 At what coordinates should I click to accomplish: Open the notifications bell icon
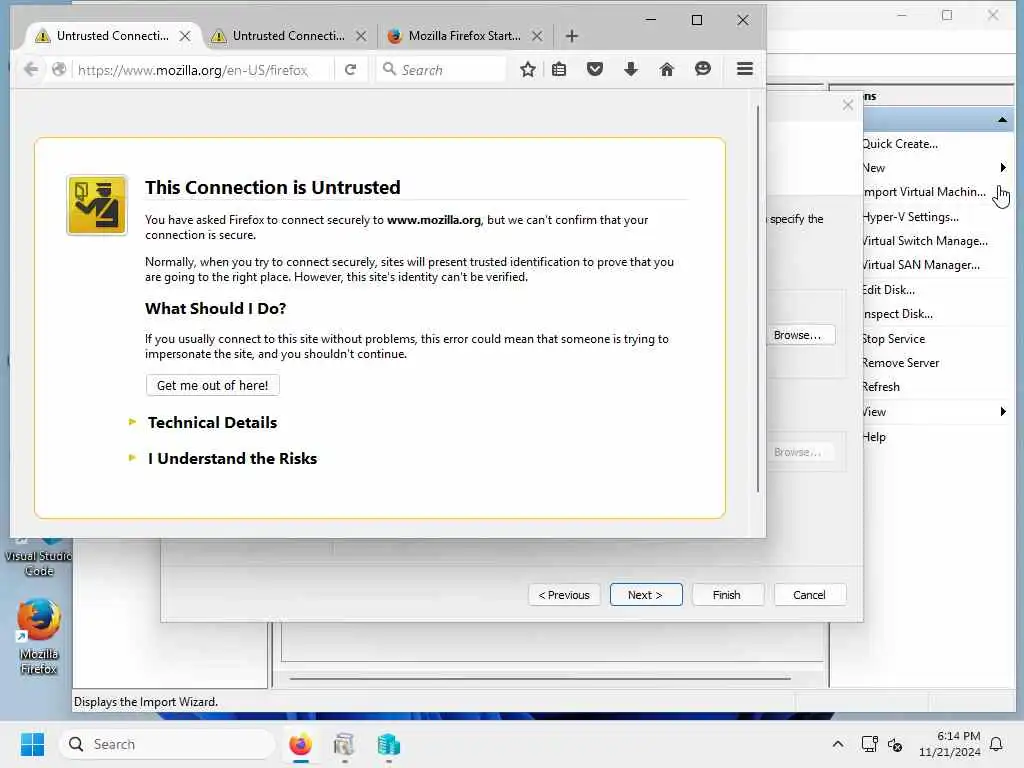tap(997, 744)
